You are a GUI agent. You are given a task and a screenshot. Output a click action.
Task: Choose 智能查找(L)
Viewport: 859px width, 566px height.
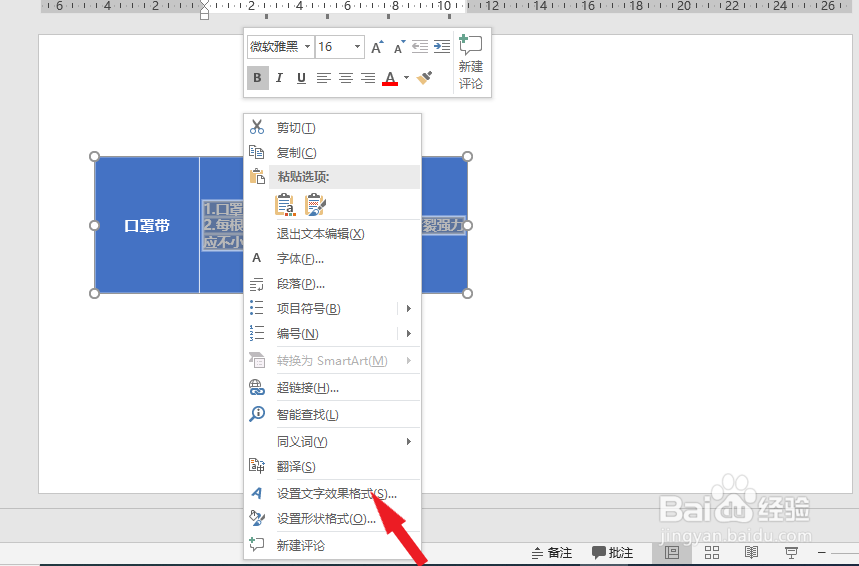point(333,415)
